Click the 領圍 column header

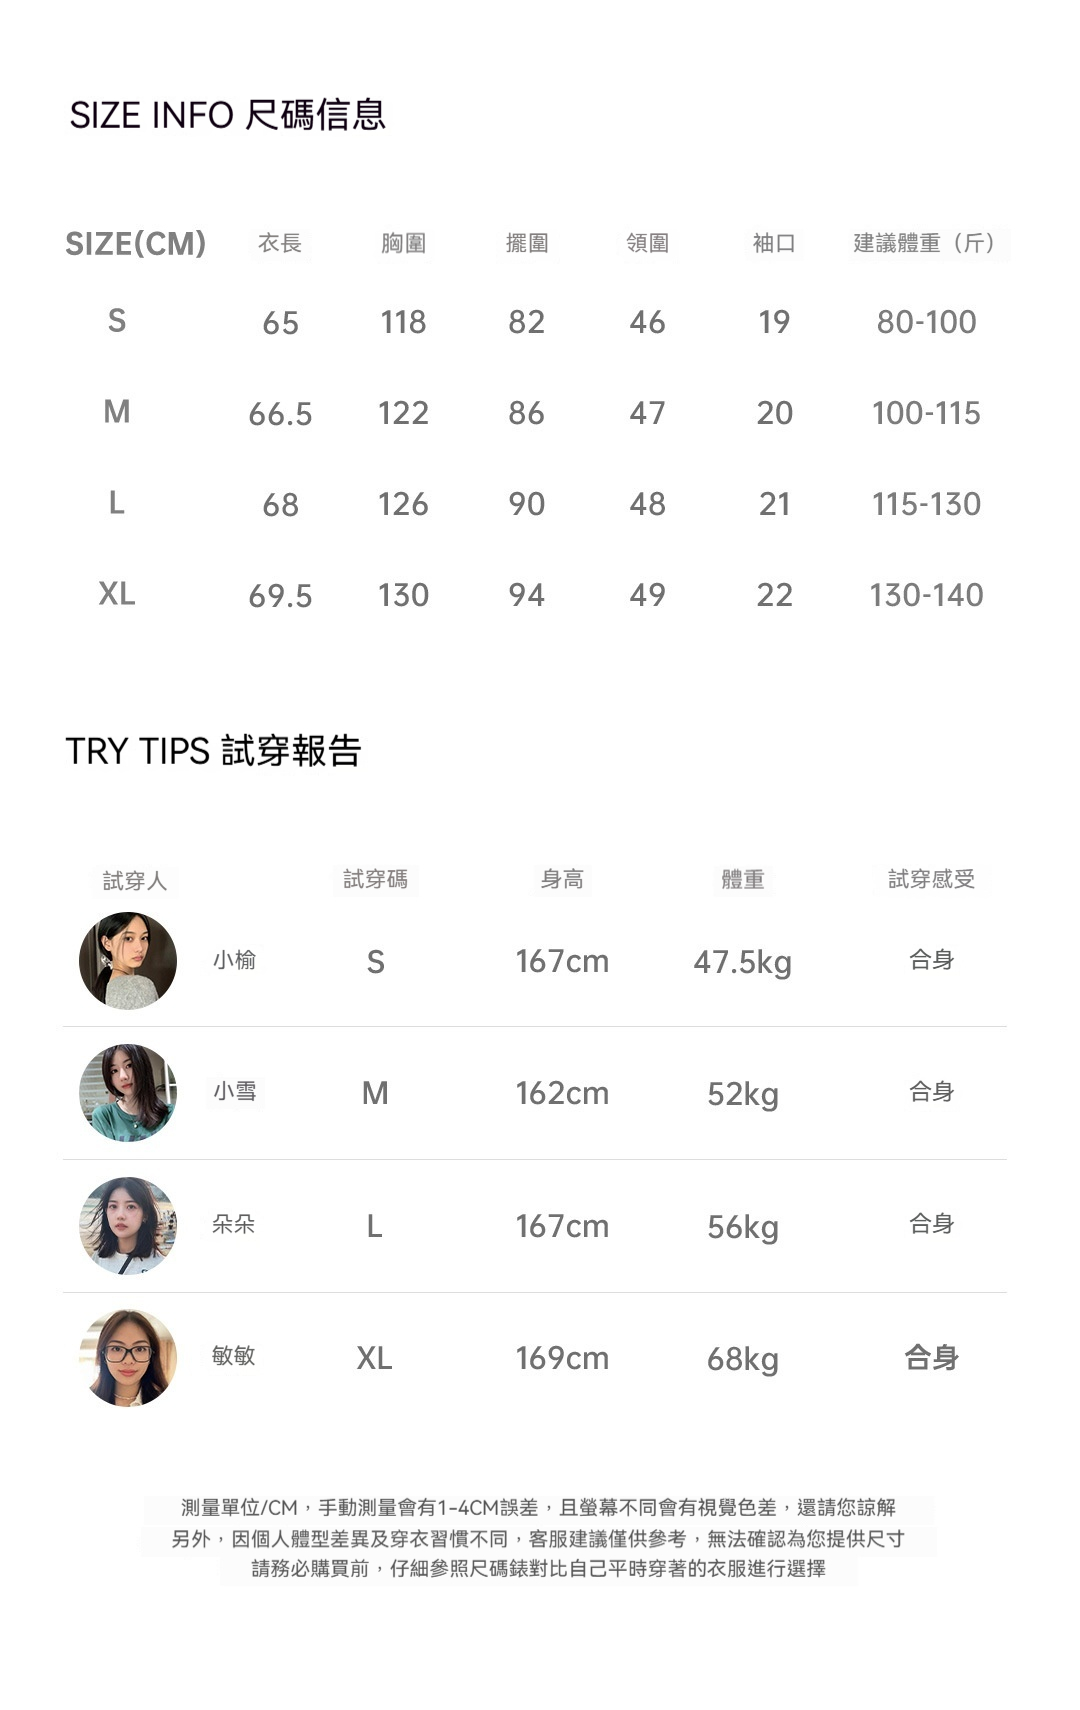(648, 243)
